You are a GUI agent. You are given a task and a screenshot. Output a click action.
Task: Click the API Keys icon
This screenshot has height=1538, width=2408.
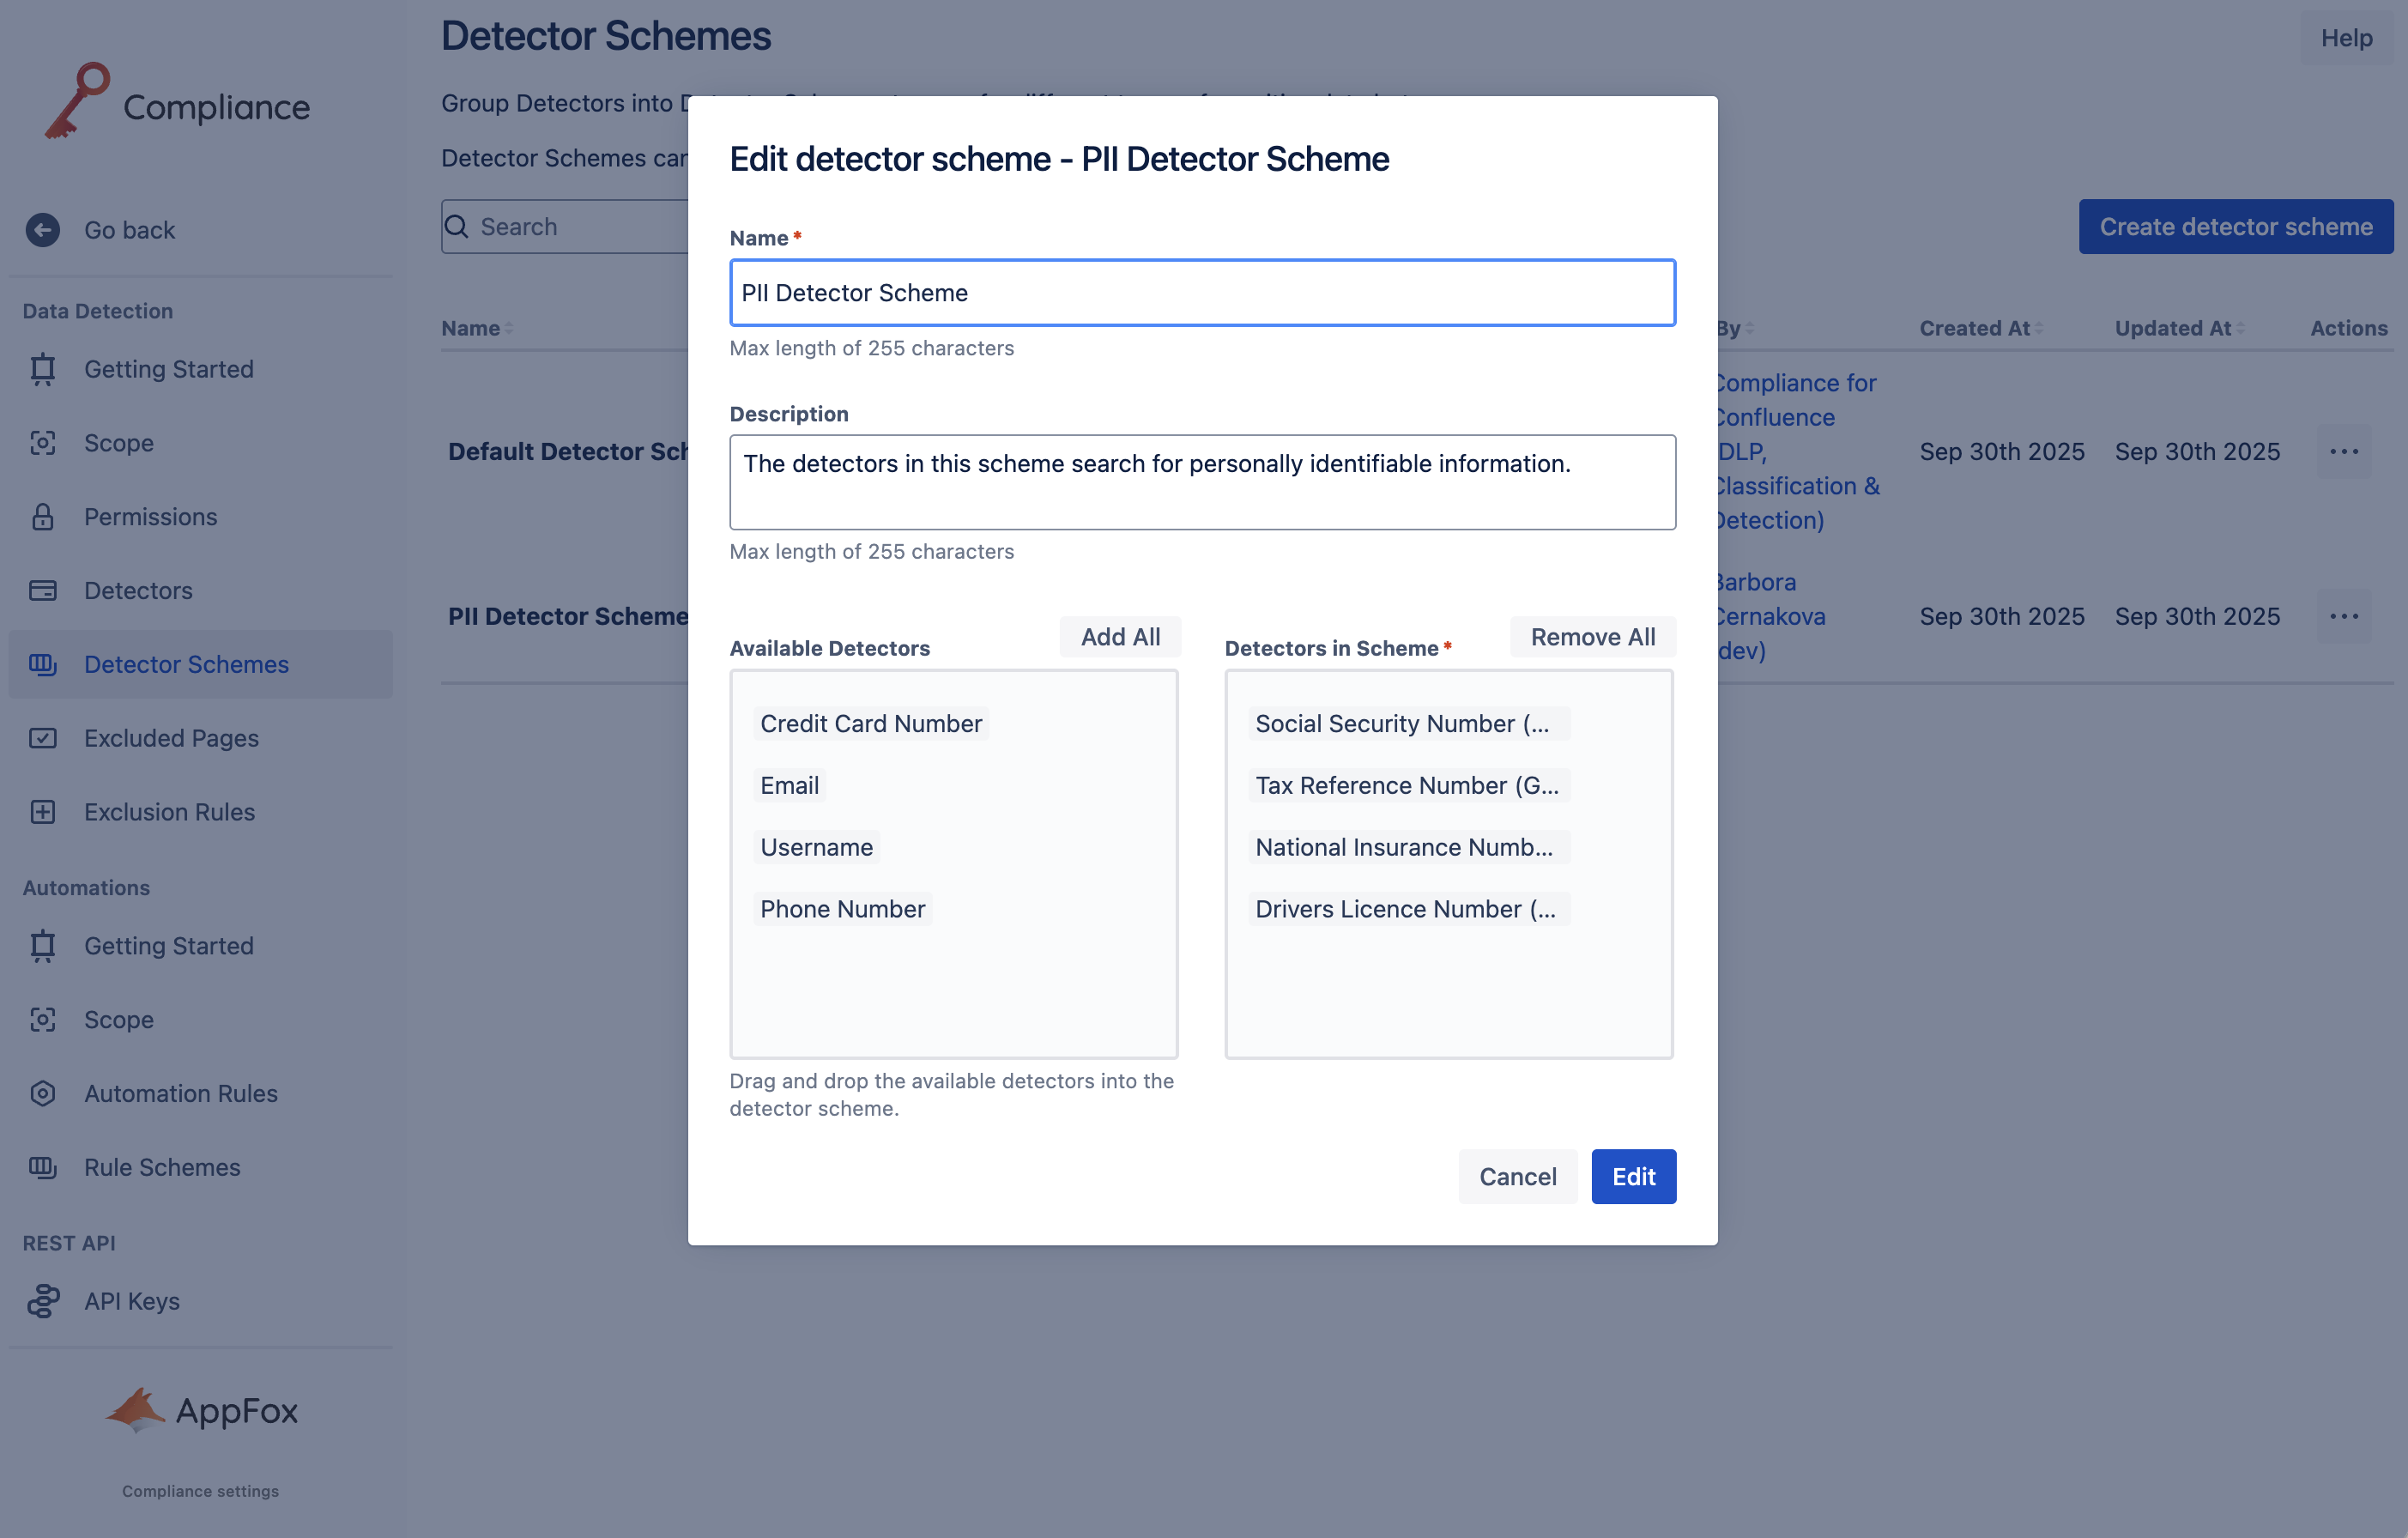(42, 1301)
